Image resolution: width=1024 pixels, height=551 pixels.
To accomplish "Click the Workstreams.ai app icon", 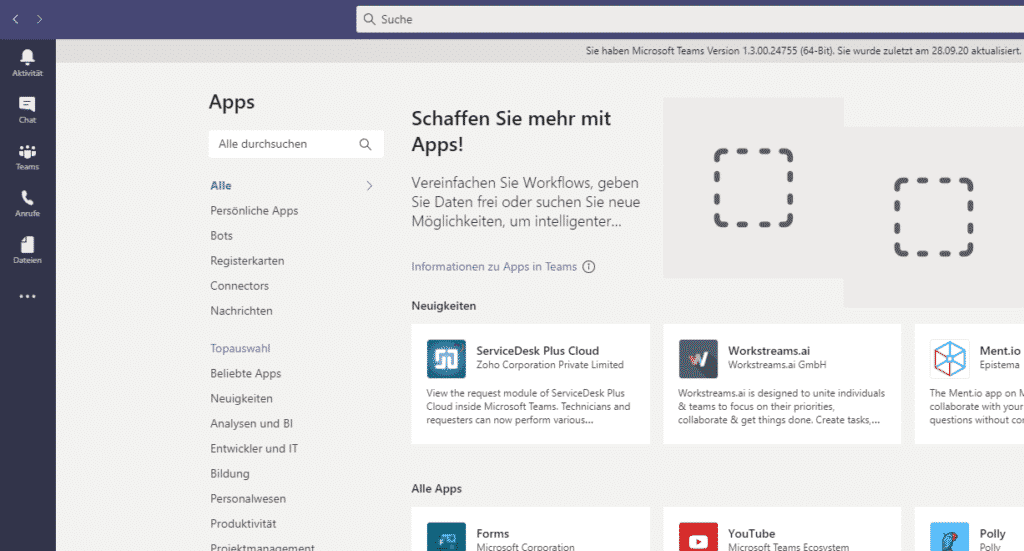I will point(697,358).
